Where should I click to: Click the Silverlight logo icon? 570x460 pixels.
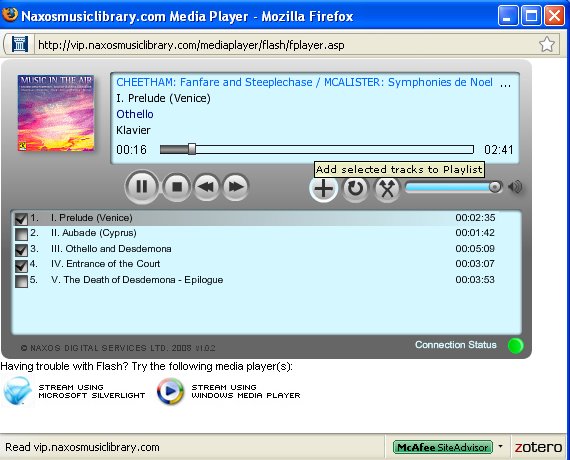tap(17, 391)
